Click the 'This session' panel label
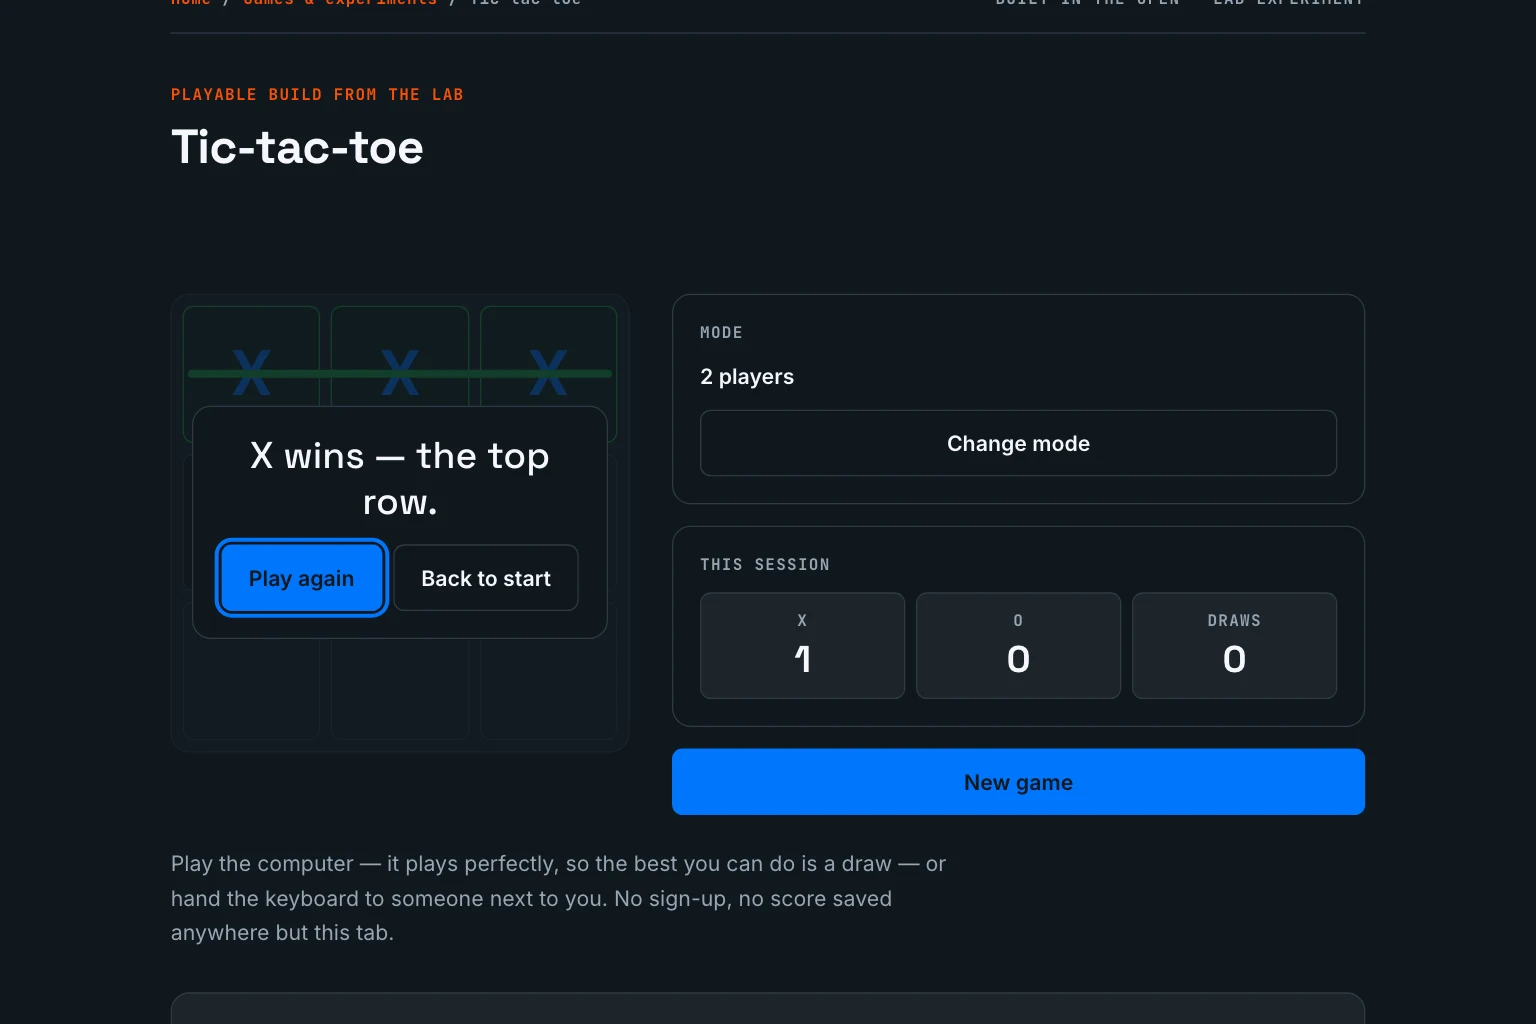Image resolution: width=1536 pixels, height=1024 pixels. 765,564
